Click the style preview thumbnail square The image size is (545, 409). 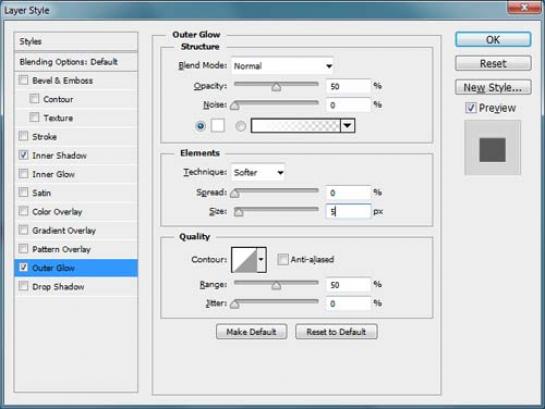492,149
